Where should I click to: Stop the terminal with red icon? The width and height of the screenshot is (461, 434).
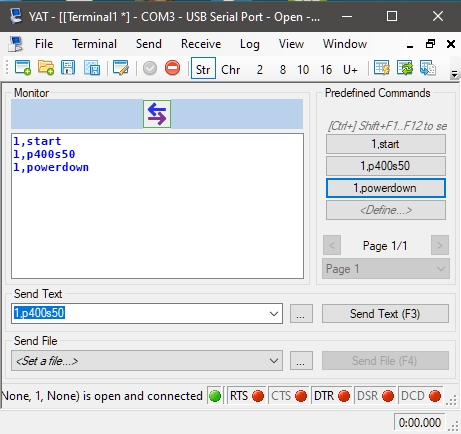pyautogui.click(x=172, y=68)
